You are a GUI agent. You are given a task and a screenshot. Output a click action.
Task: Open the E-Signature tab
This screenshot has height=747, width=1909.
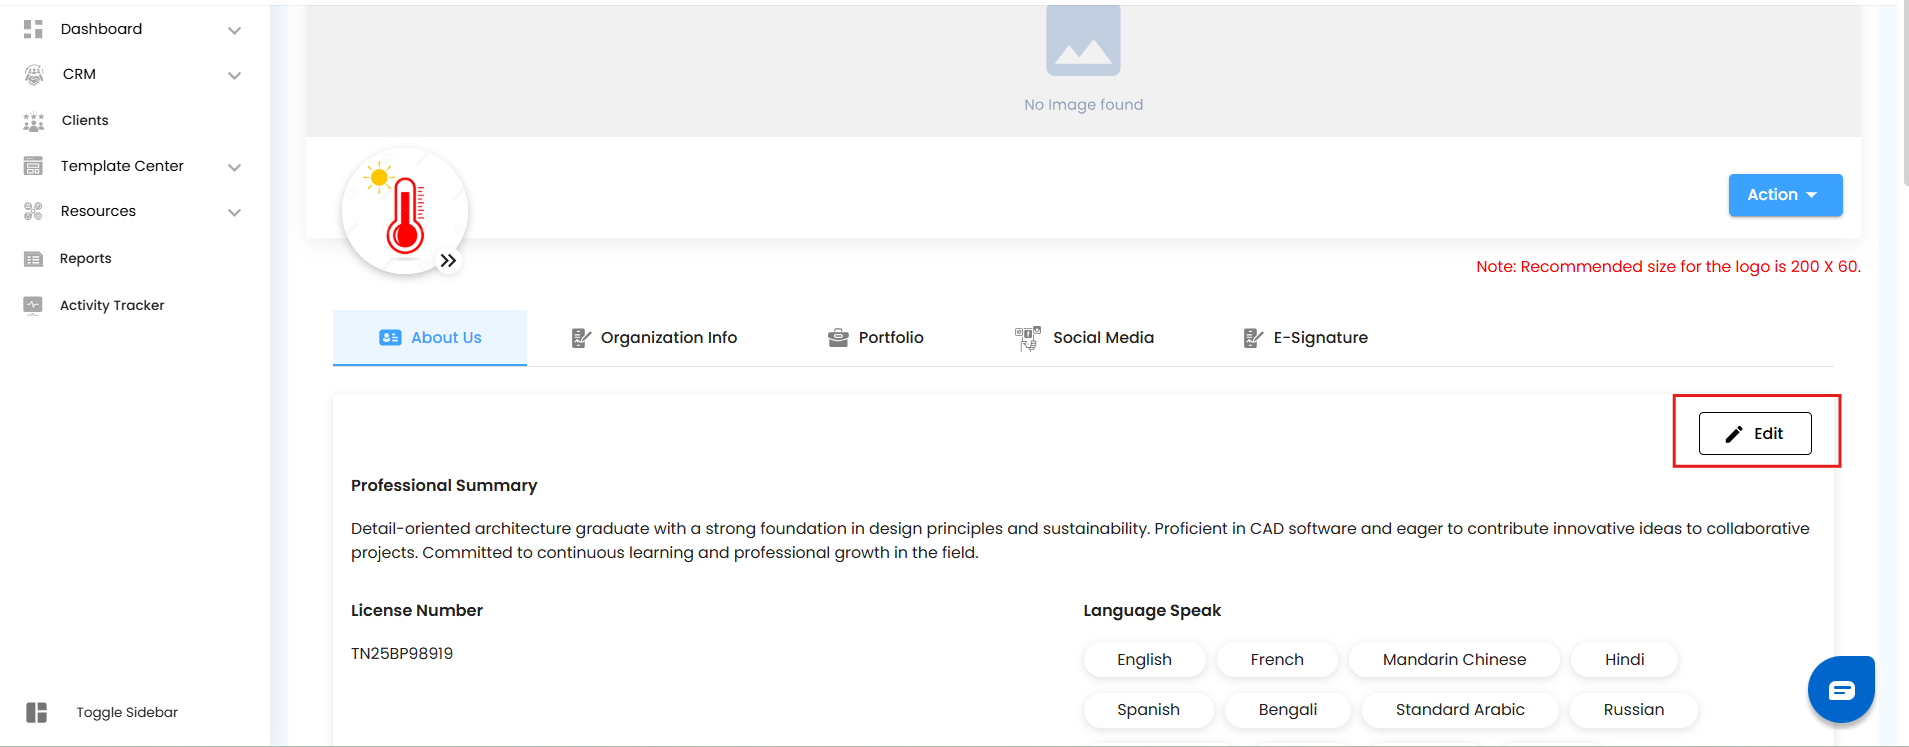pyautogui.click(x=1305, y=338)
